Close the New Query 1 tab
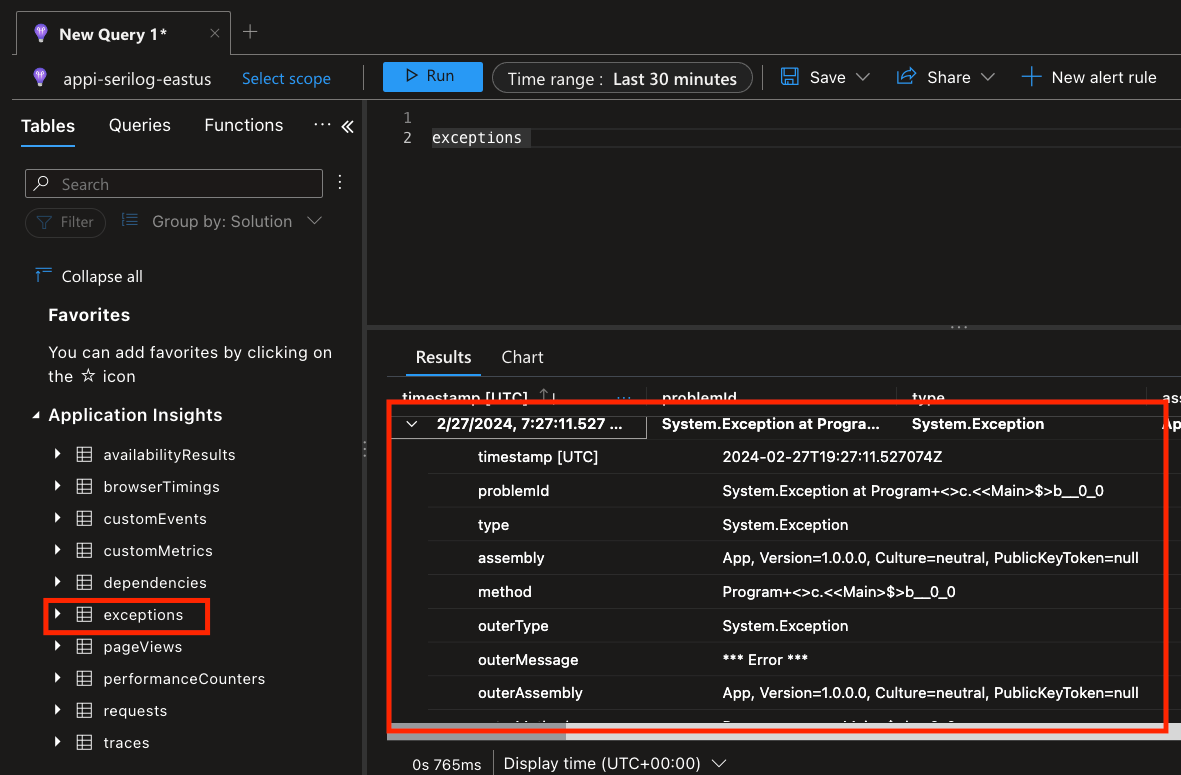The width and height of the screenshot is (1181, 775). click(x=215, y=33)
